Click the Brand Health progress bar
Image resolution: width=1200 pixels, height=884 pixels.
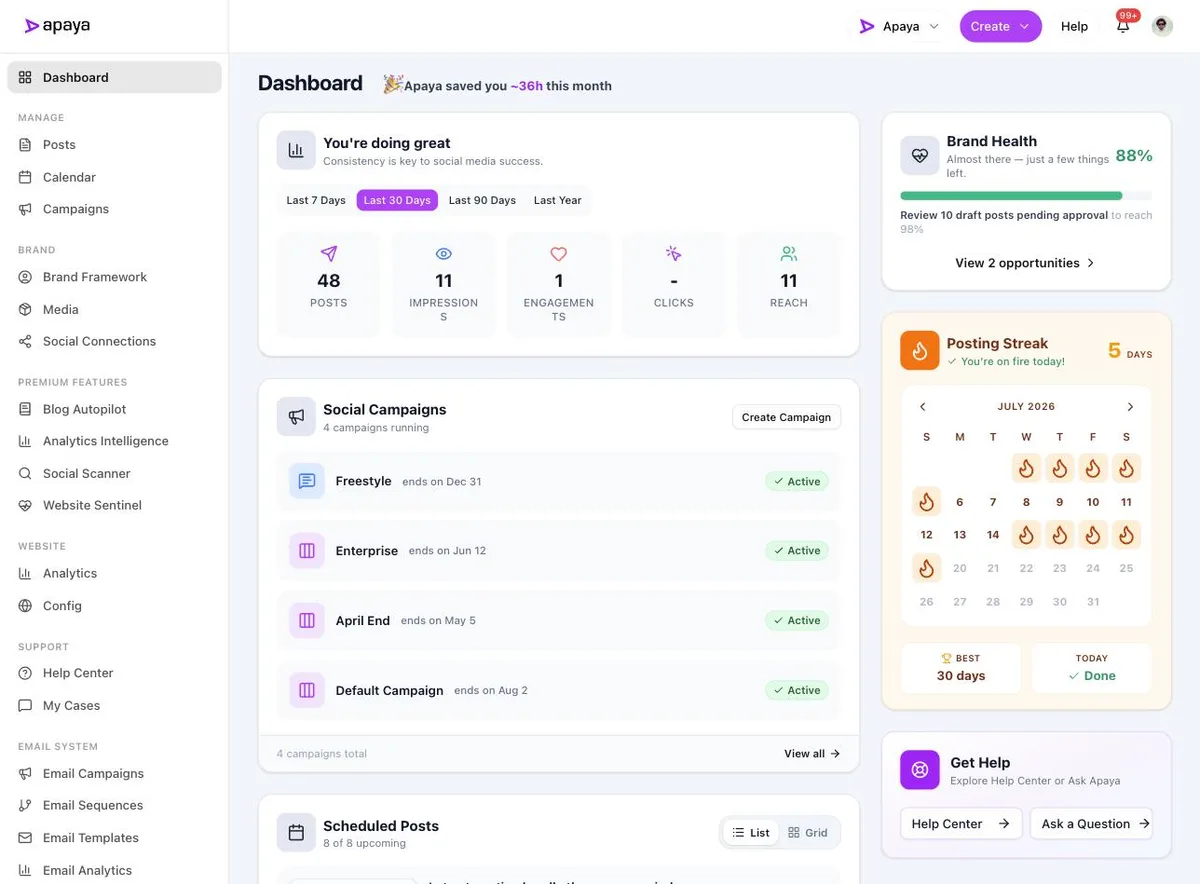coord(1026,196)
